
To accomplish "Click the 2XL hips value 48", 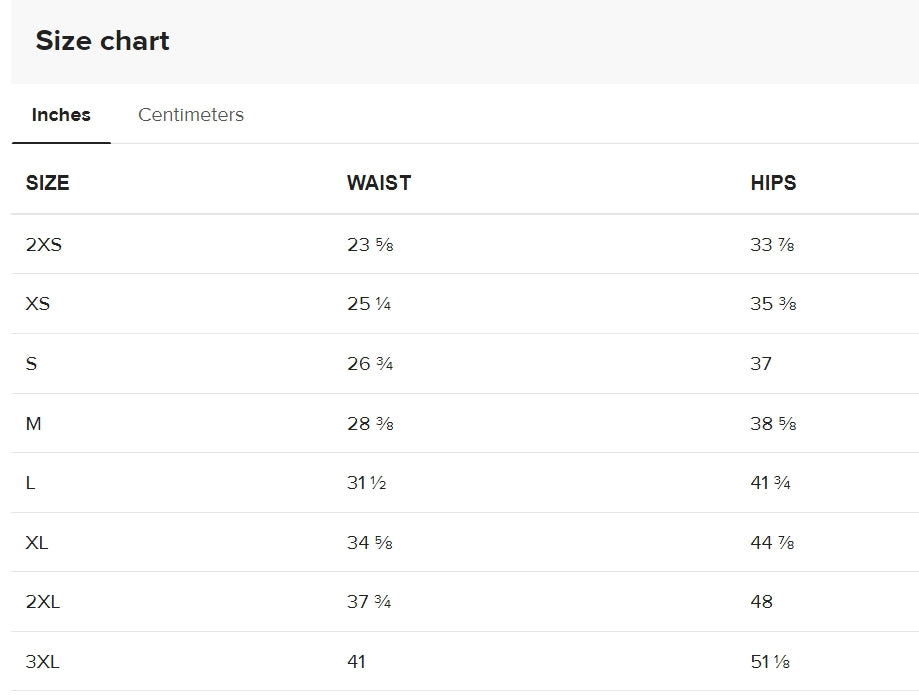I will pos(761,602).
